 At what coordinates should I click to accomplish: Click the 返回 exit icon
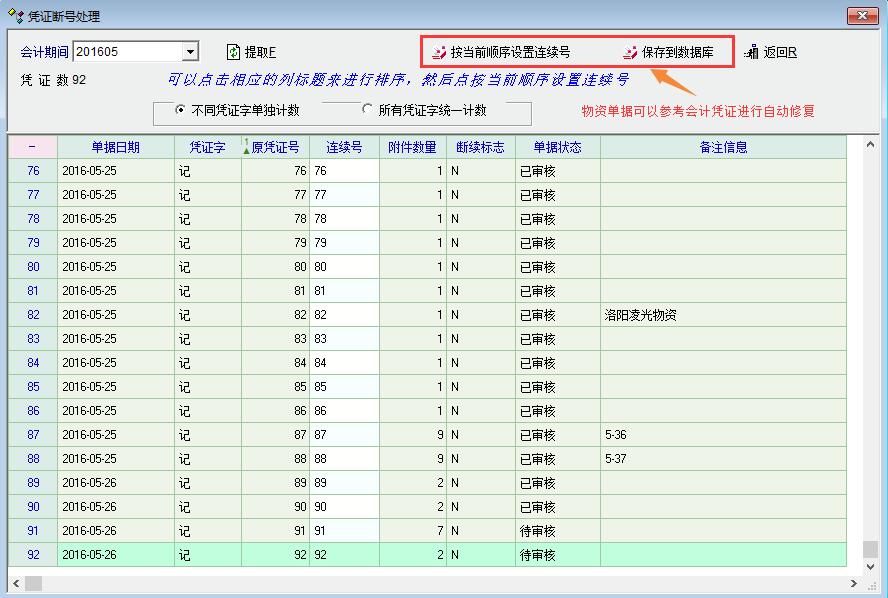751,52
